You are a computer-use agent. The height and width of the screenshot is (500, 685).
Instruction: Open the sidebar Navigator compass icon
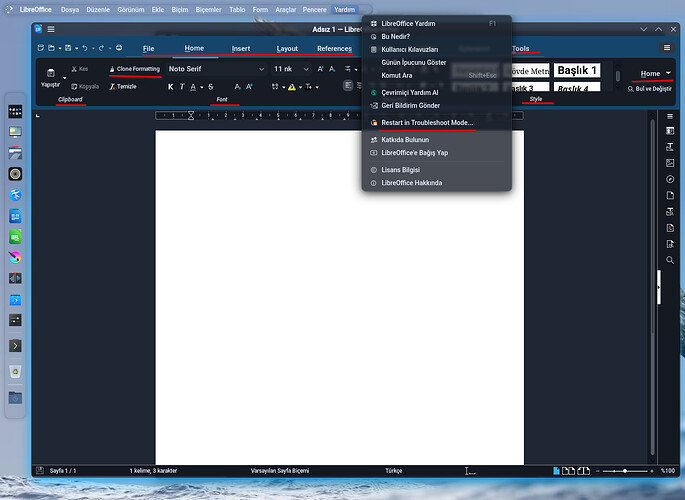670,179
